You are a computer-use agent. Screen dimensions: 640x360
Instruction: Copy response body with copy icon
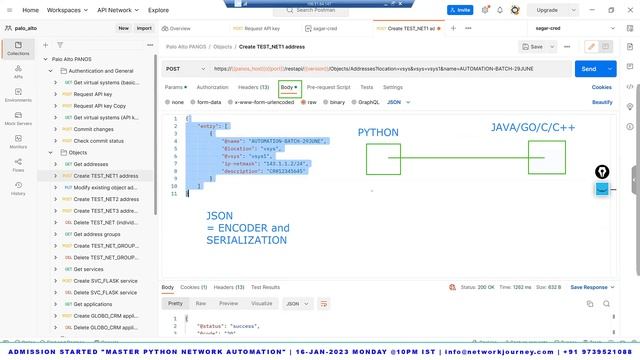tap(590, 304)
